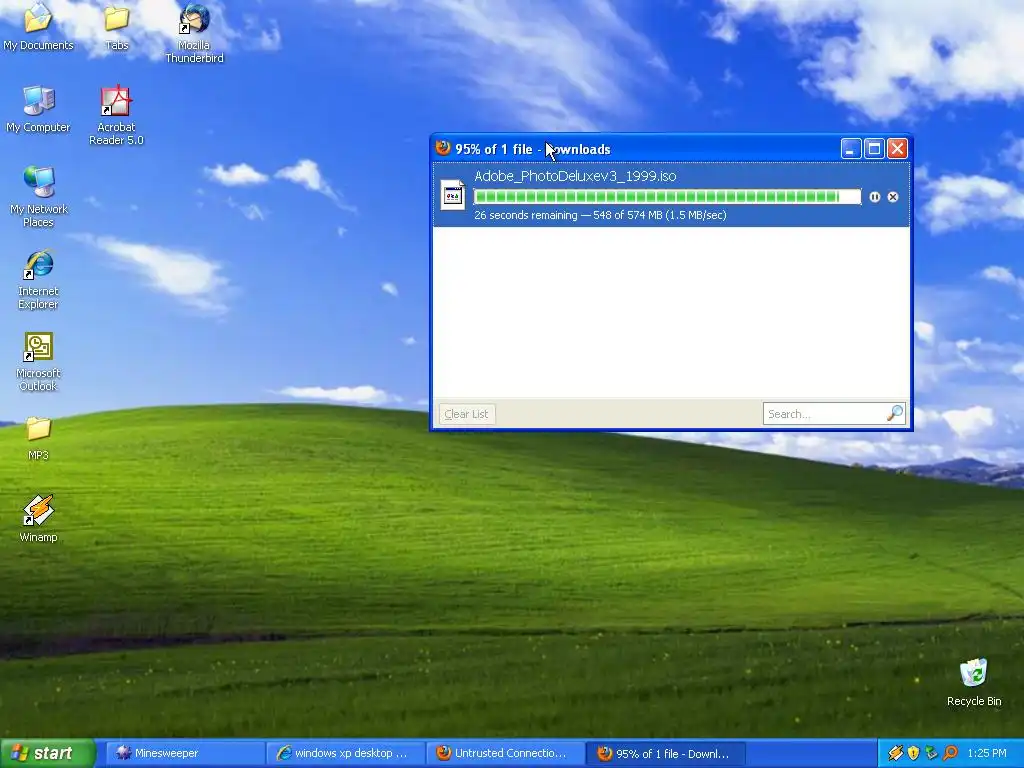Cancel the Adobe_PhotoDeluxev3_1999.iso download

point(893,197)
